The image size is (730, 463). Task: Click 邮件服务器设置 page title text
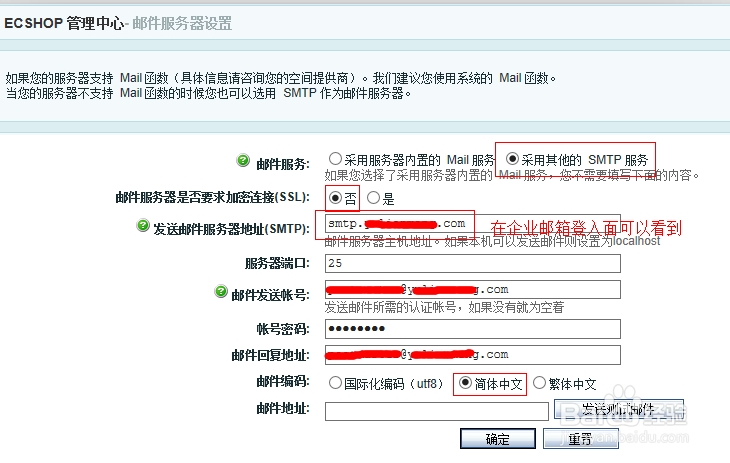pos(182,23)
